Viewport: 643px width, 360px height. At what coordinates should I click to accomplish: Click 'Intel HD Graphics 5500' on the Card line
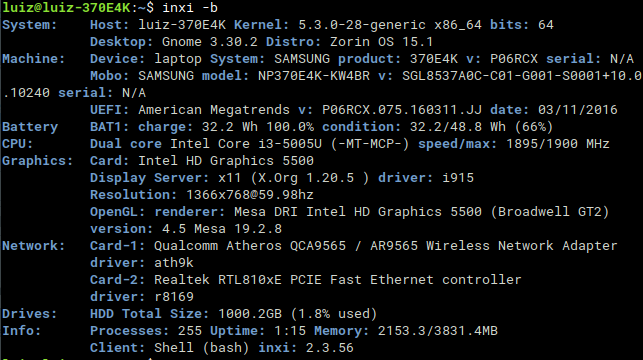[226, 161]
